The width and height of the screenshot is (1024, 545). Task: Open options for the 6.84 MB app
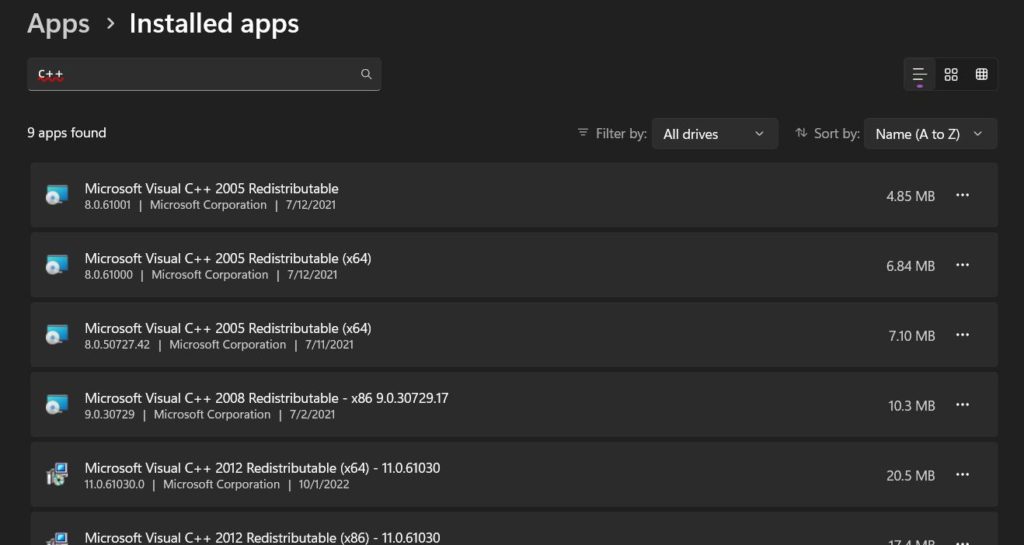963,265
